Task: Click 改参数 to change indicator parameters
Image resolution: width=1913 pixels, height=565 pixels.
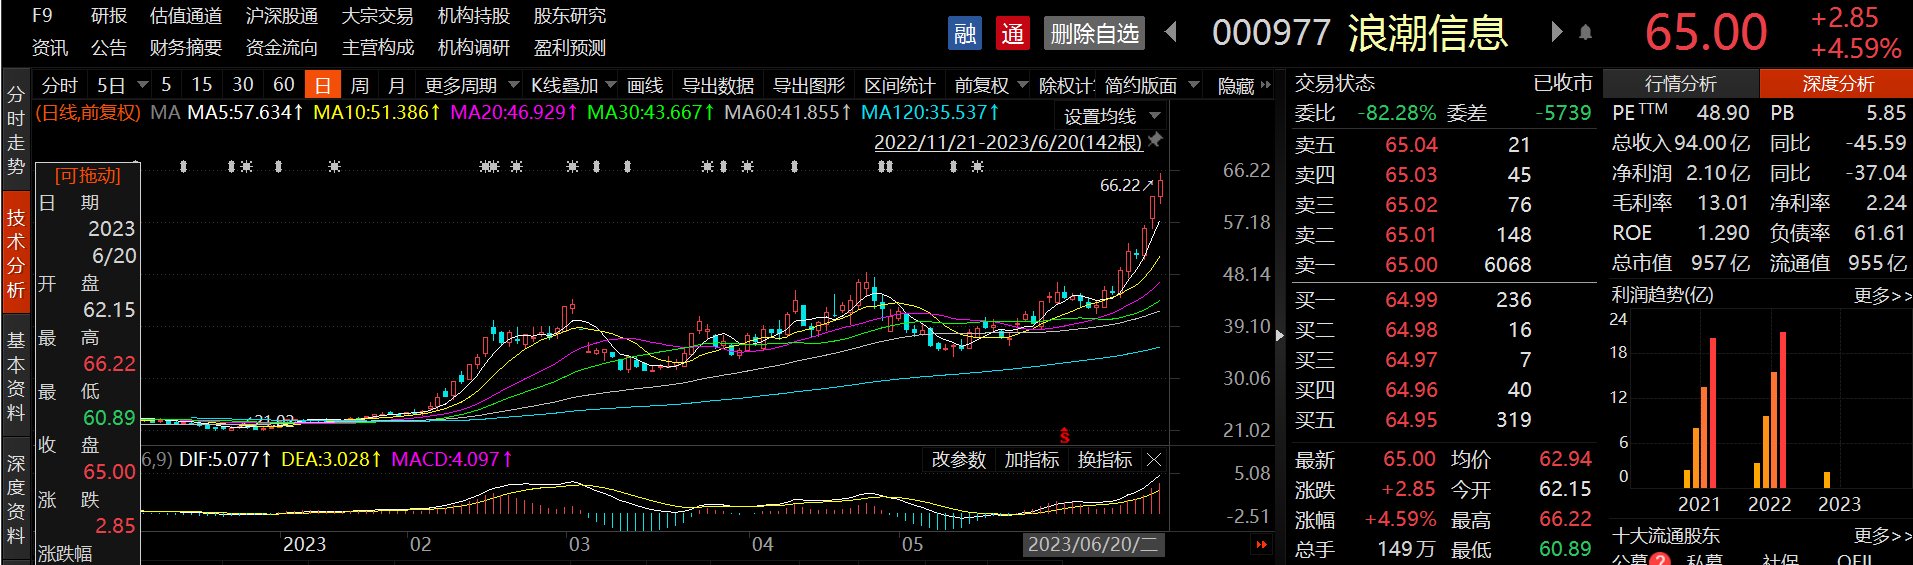Action: point(959,460)
